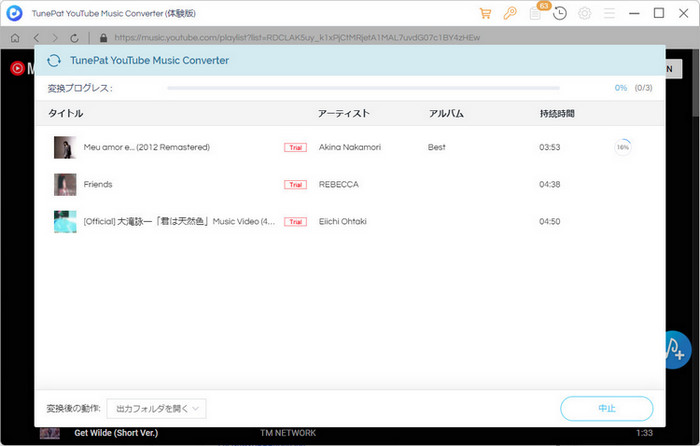Click the アーティスト column header
700x446 pixels.
coord(344,113)
